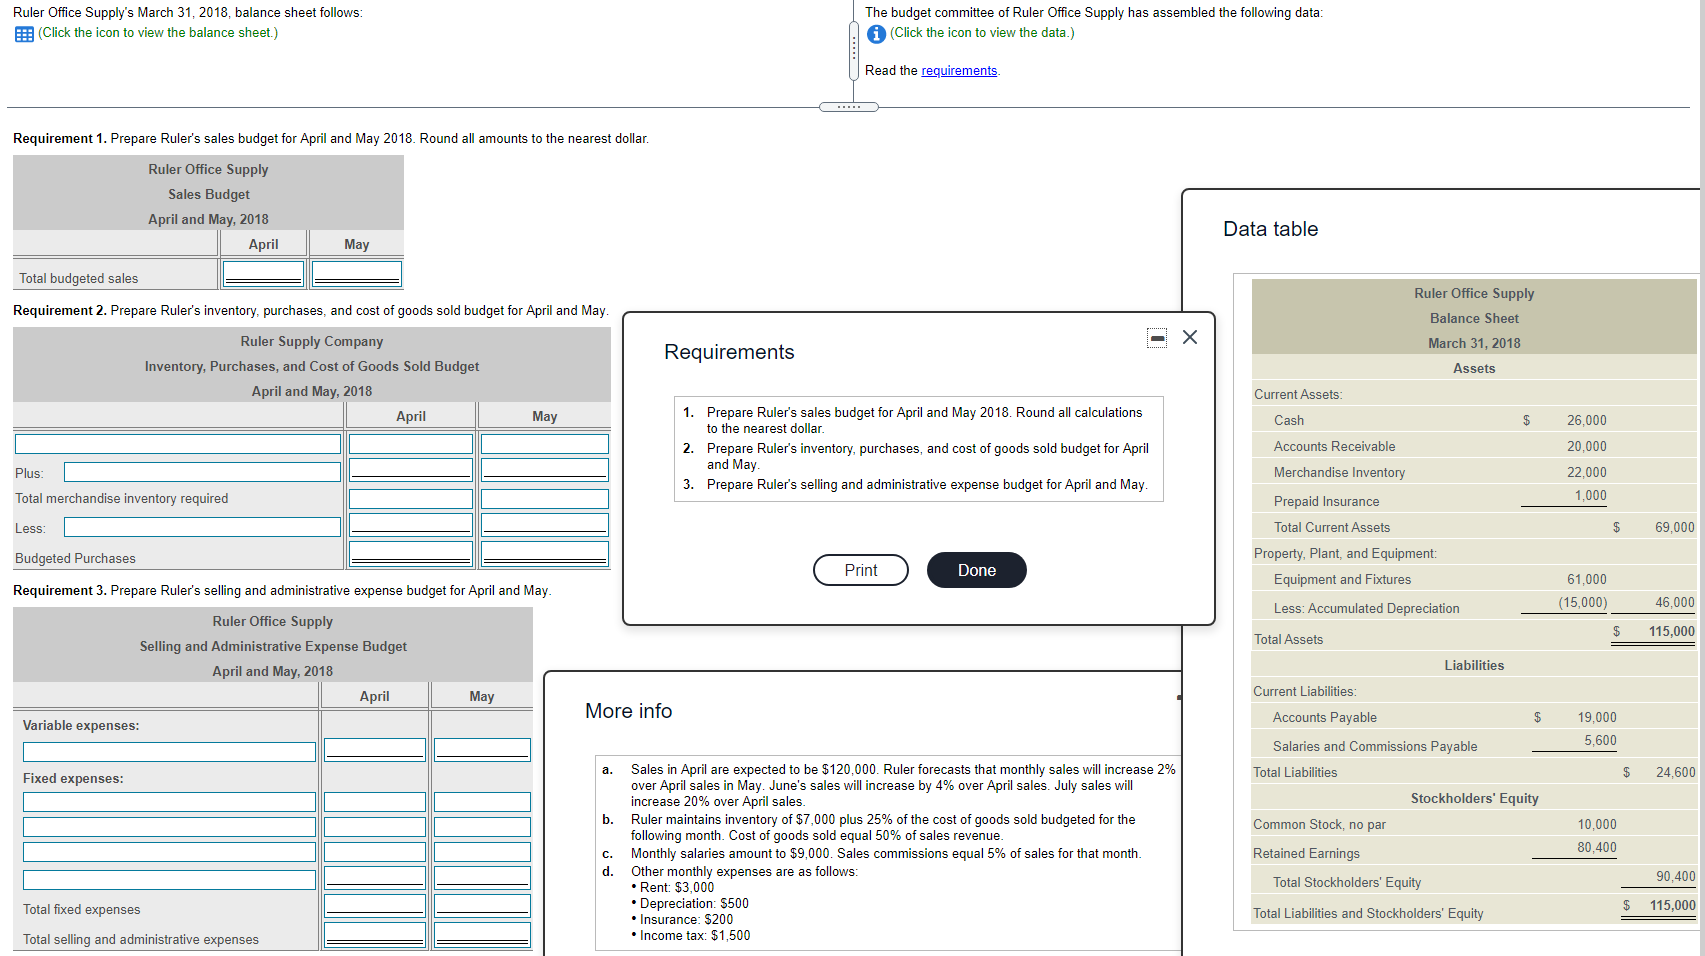
Task: Select May total fixed expenses field
Action: 482,906
